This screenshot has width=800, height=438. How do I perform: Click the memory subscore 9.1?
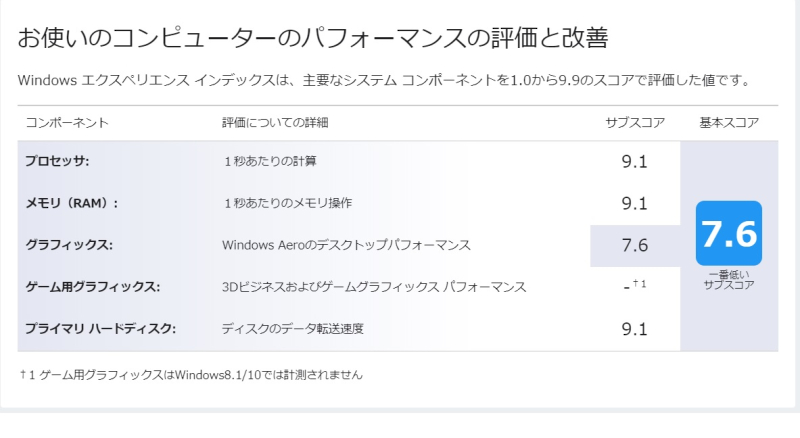pos(634,204)
